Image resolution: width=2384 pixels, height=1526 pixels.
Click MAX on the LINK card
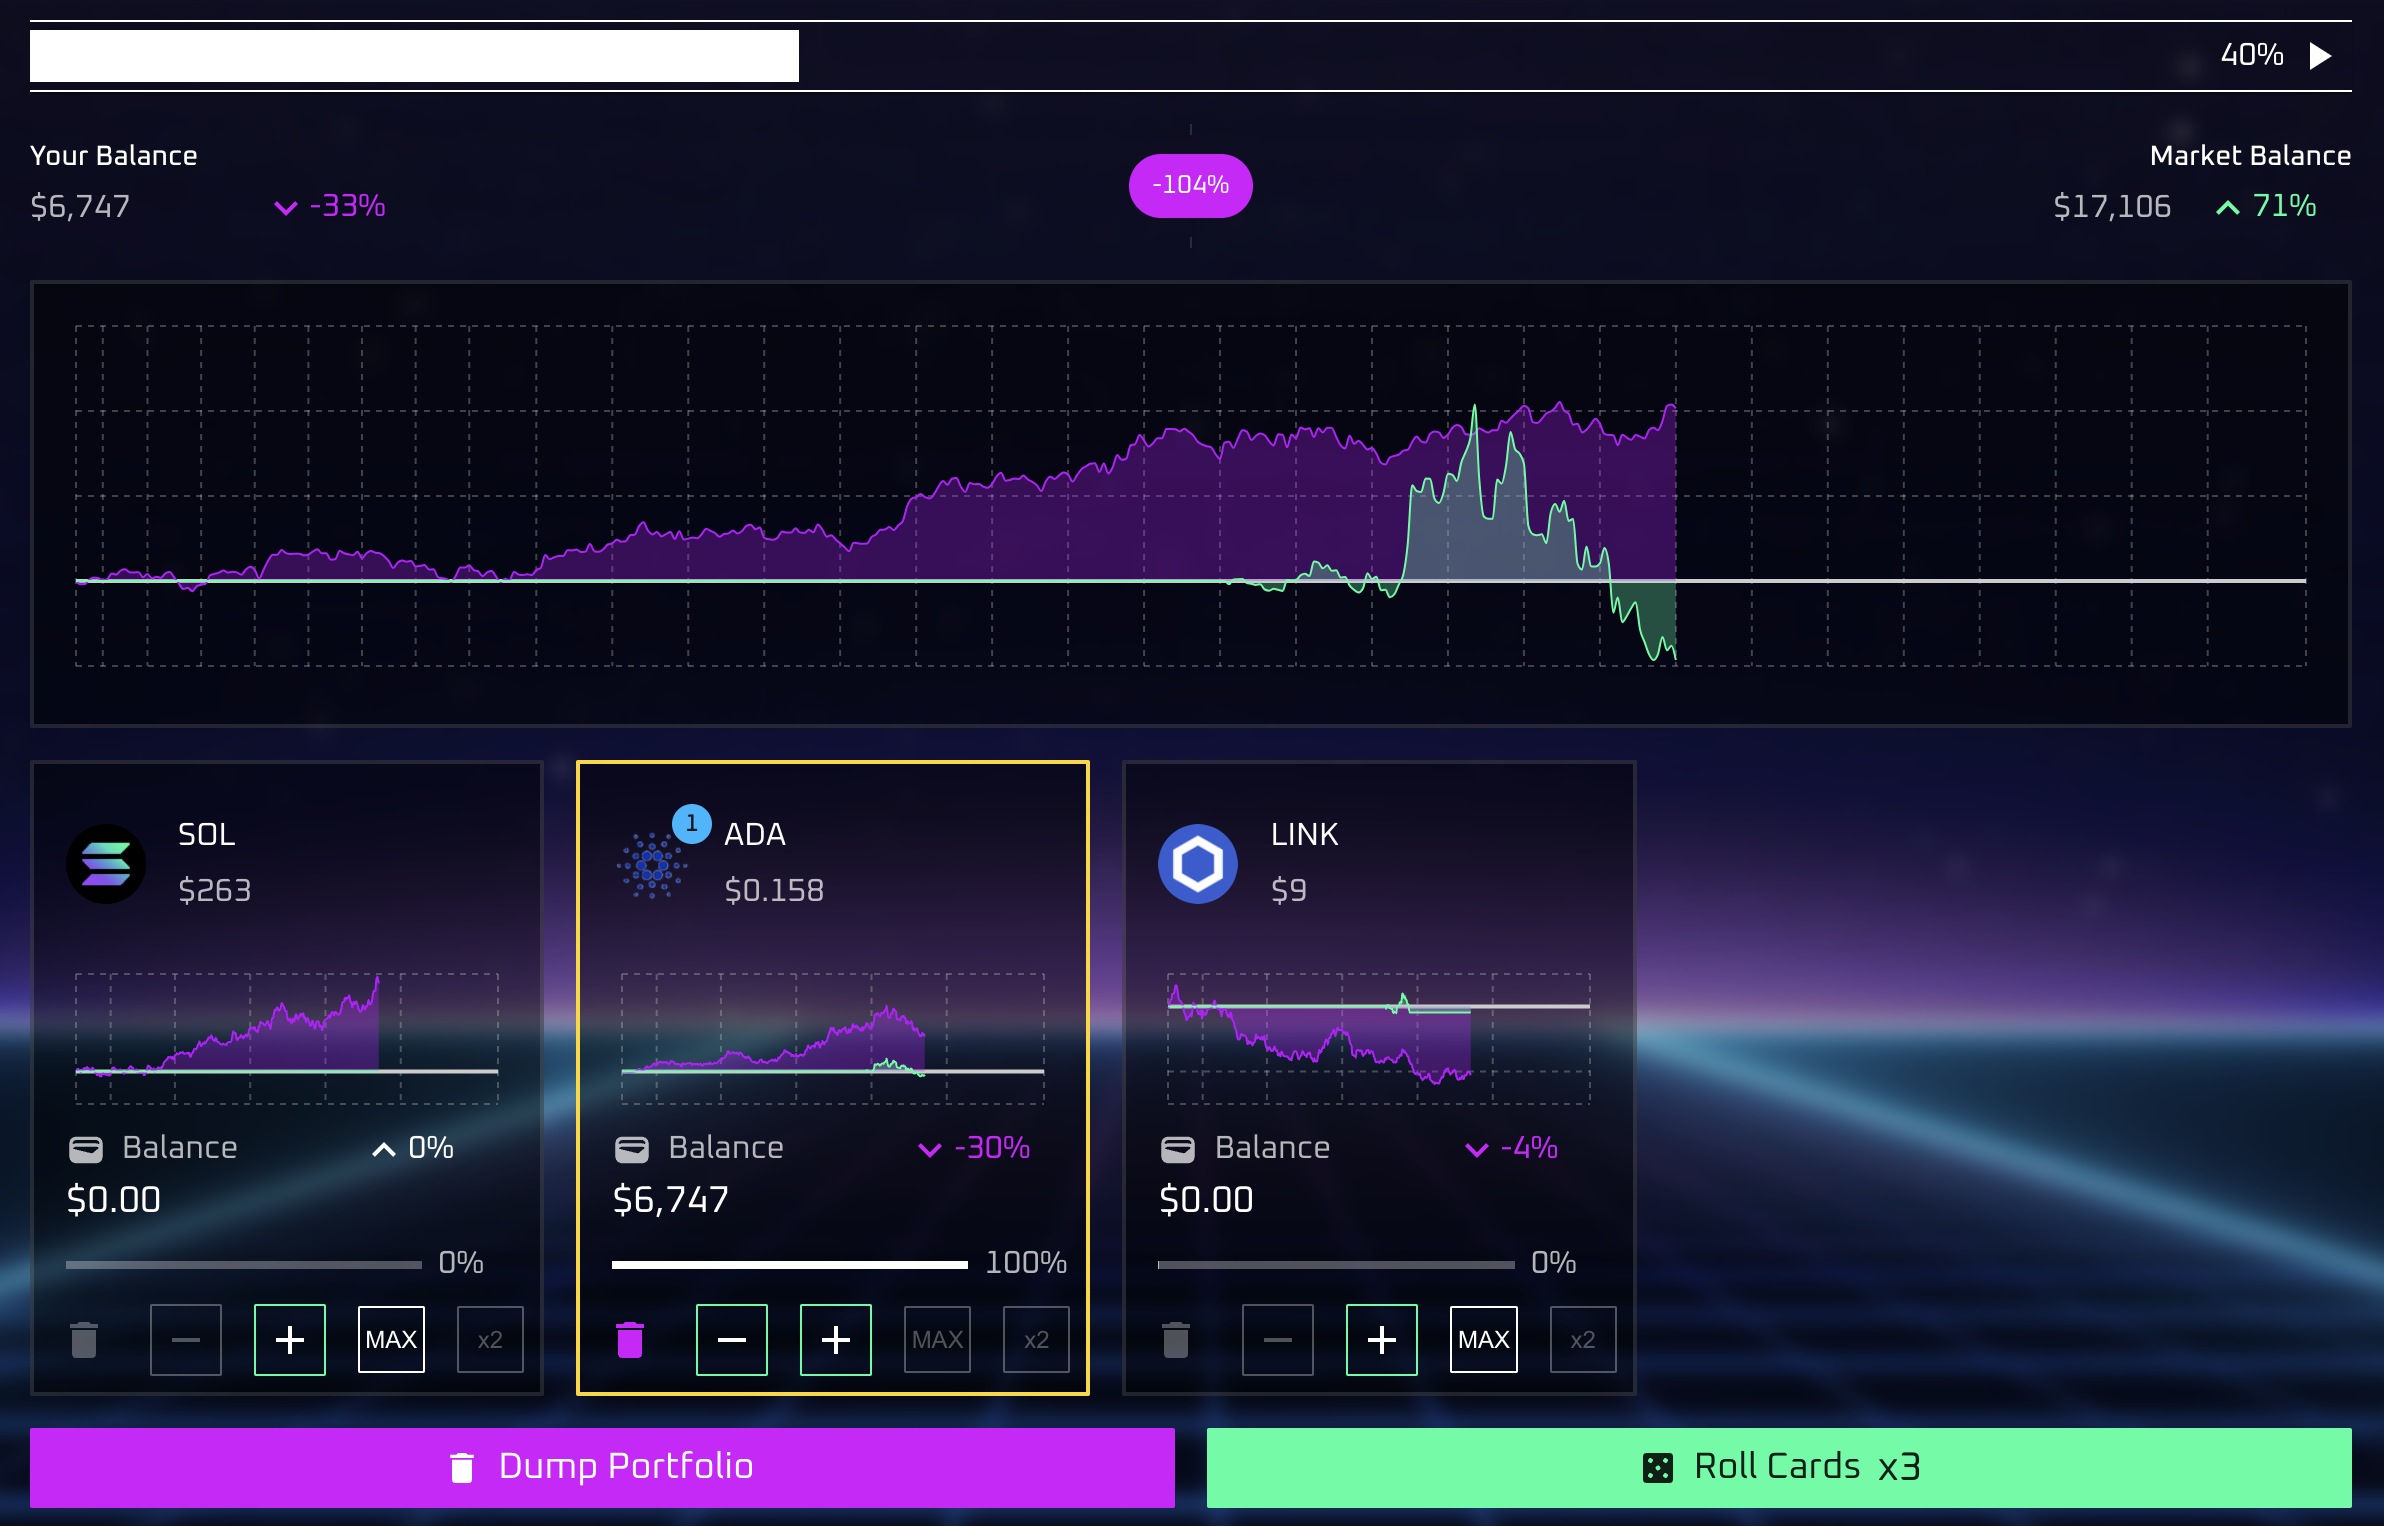(x=1483, y=1340)
